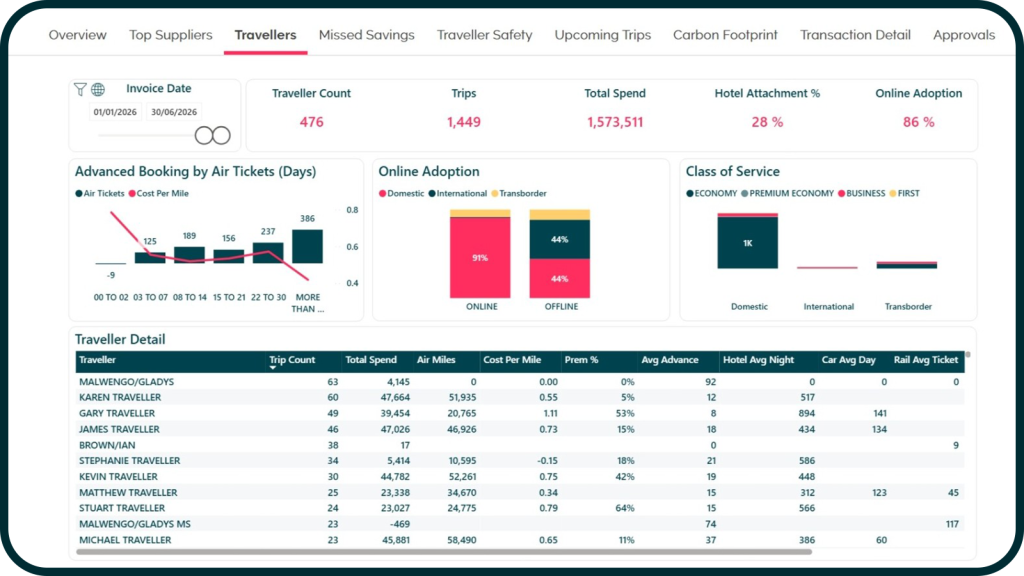Sort by the Cost Per Mile column header
The width and height of the screenshot is (1024, 576).
[512, 360]
